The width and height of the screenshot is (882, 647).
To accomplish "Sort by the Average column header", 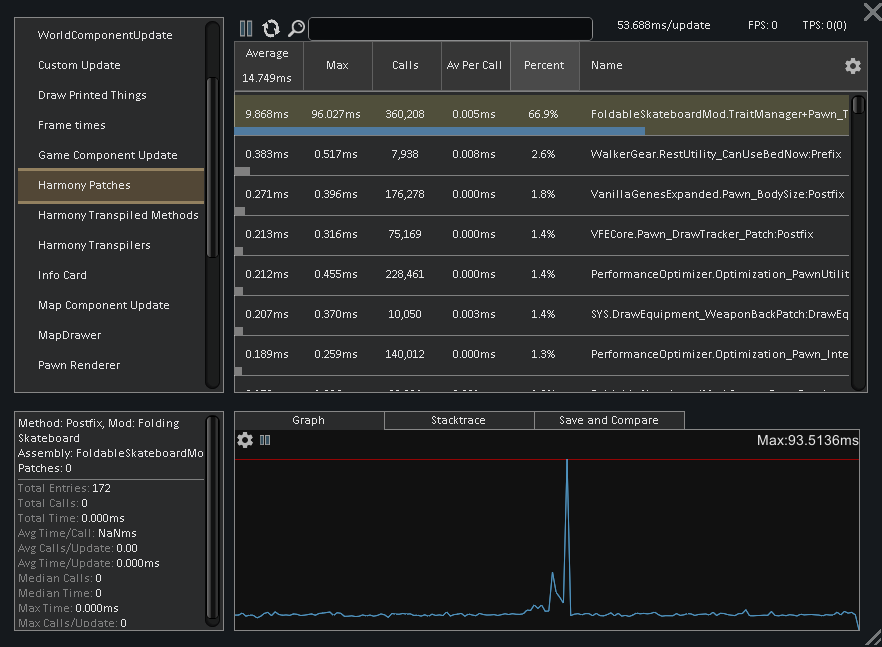I will [x=269, y=66].
